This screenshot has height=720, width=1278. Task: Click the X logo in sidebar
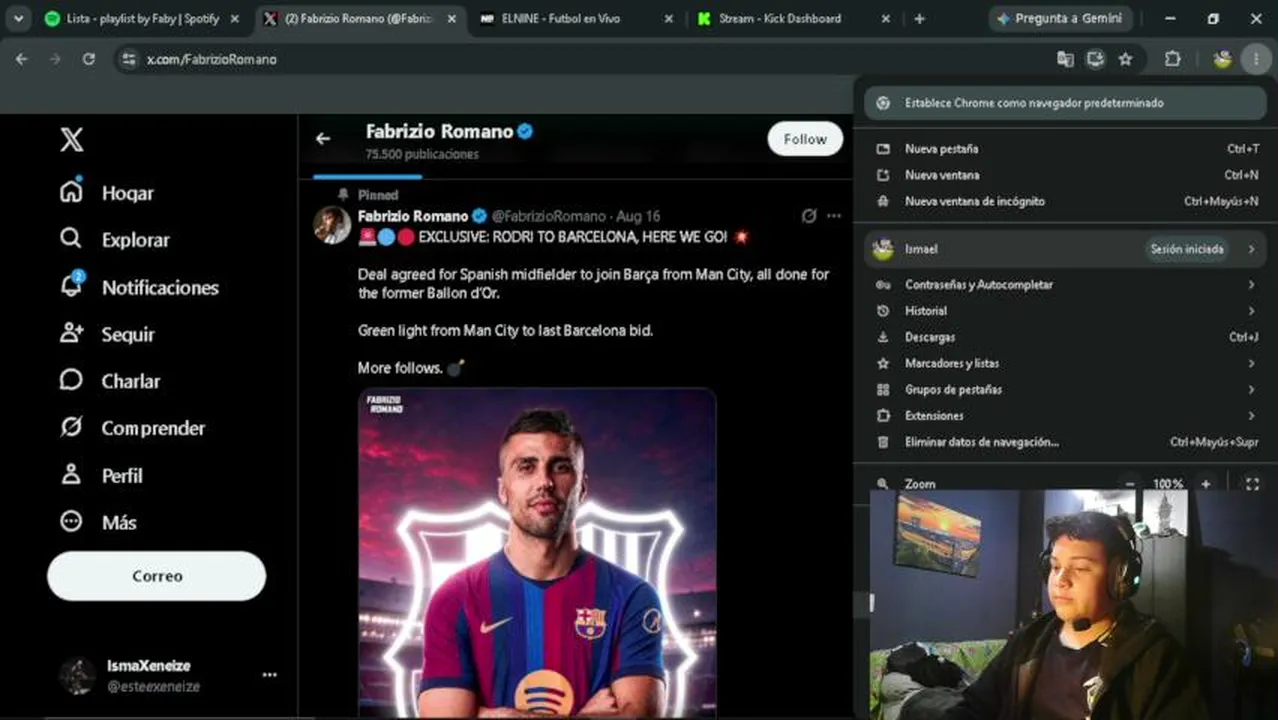[71, 140]
